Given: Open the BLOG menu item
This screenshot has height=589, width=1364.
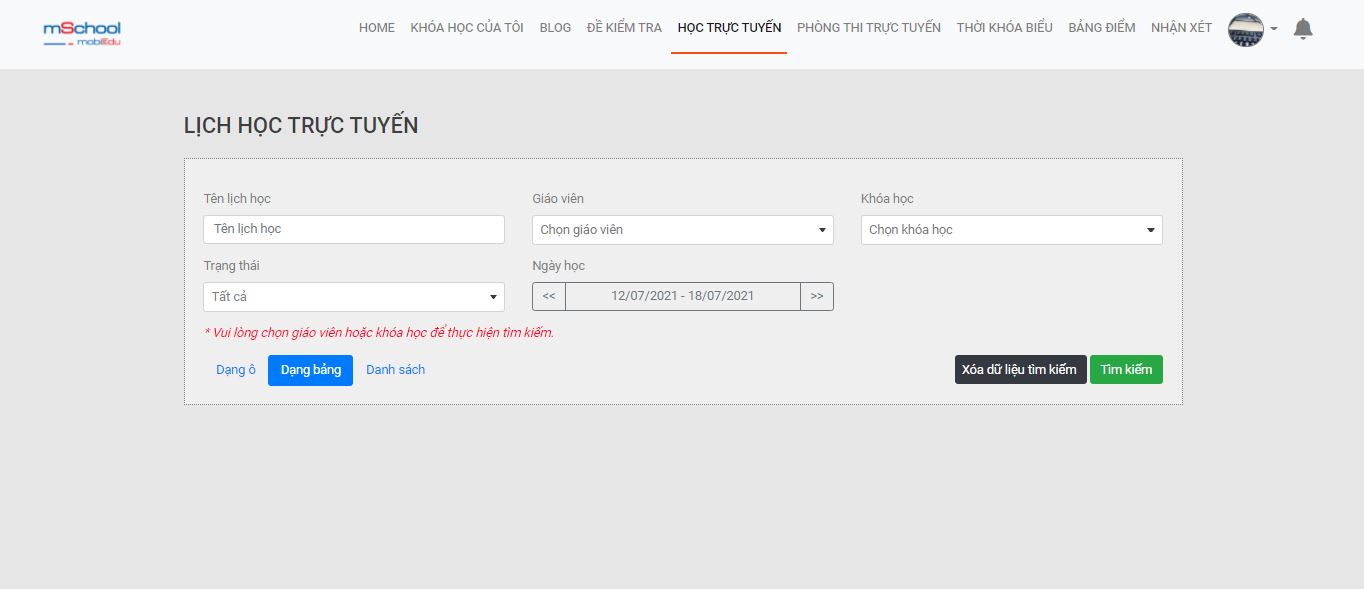Looking at the screenshot, I should tap(555, 28).
